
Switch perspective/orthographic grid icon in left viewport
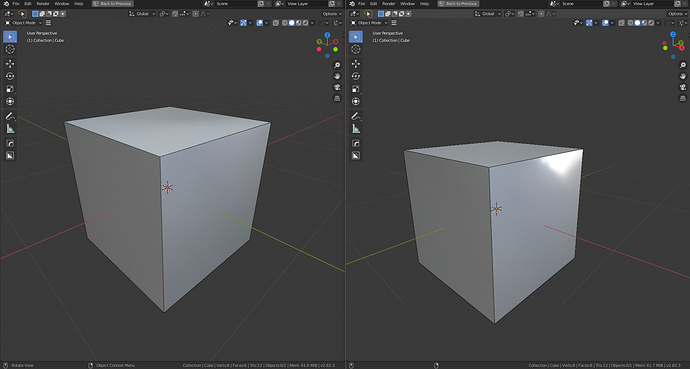[337, 98]
